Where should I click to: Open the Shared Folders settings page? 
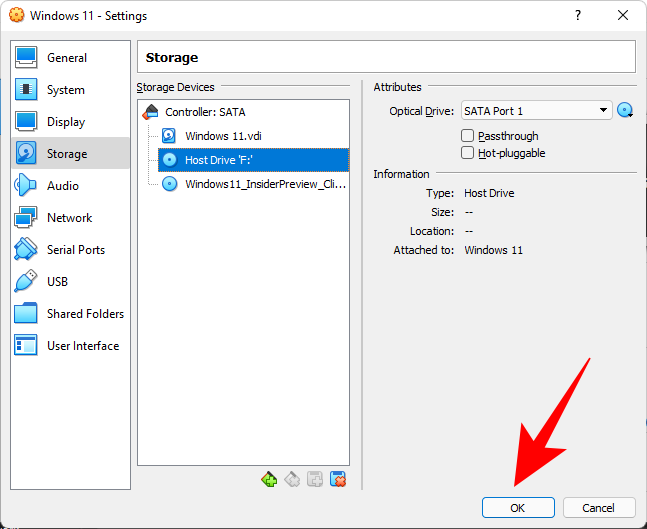click(x=85, y=314)
